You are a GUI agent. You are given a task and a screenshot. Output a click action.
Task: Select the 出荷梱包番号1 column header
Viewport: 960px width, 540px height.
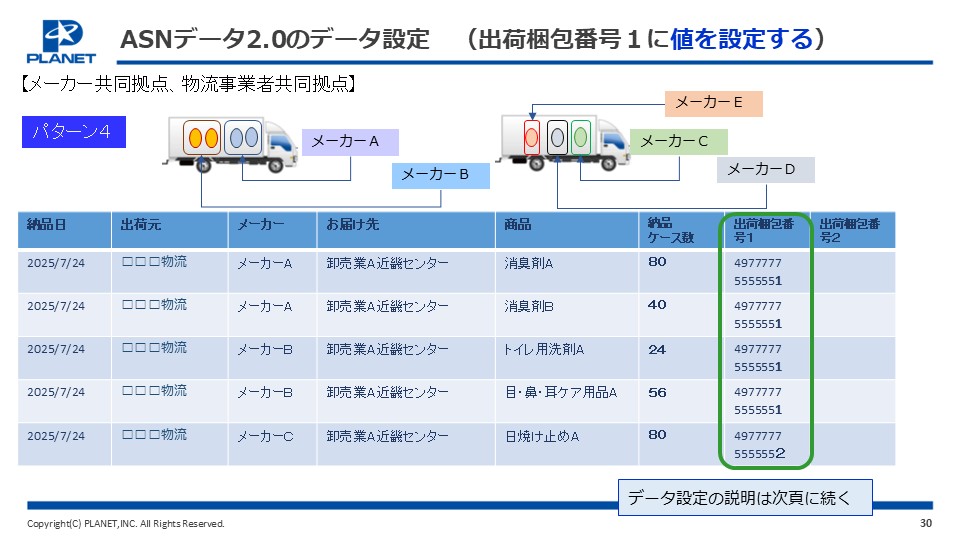pyautogui.click(x=767, y=230)
